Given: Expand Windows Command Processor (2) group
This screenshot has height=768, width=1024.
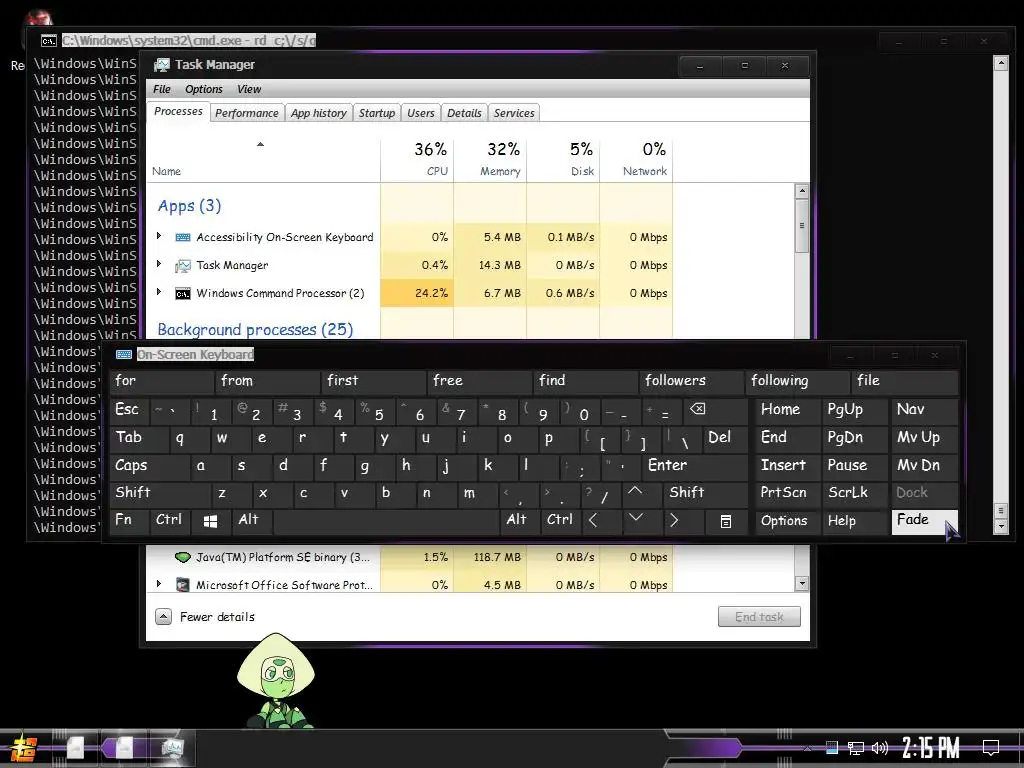Looking at the screenshot, I should click(x=159, y=293).
